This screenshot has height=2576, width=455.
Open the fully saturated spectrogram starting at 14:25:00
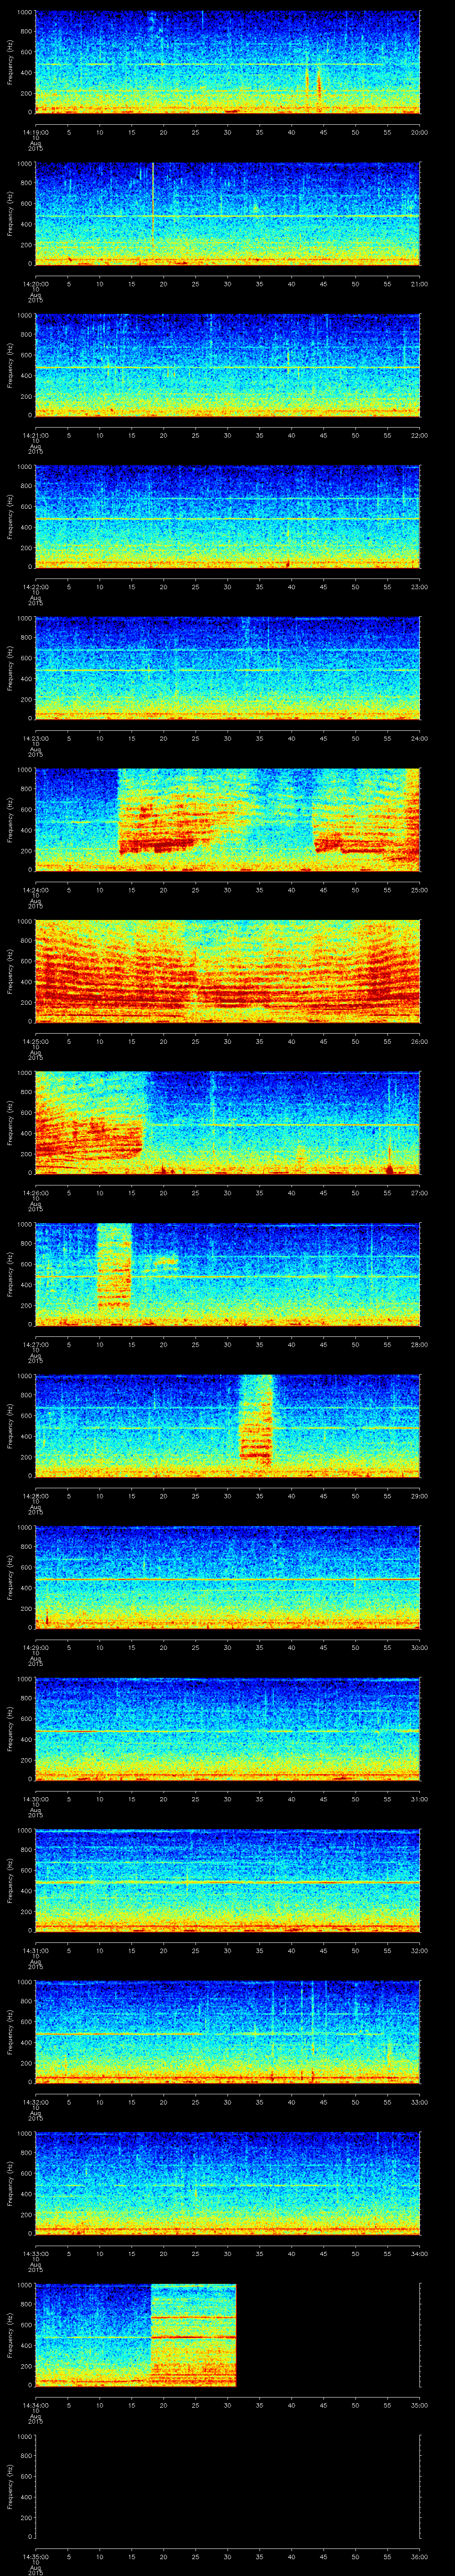(x=227, y=971)
